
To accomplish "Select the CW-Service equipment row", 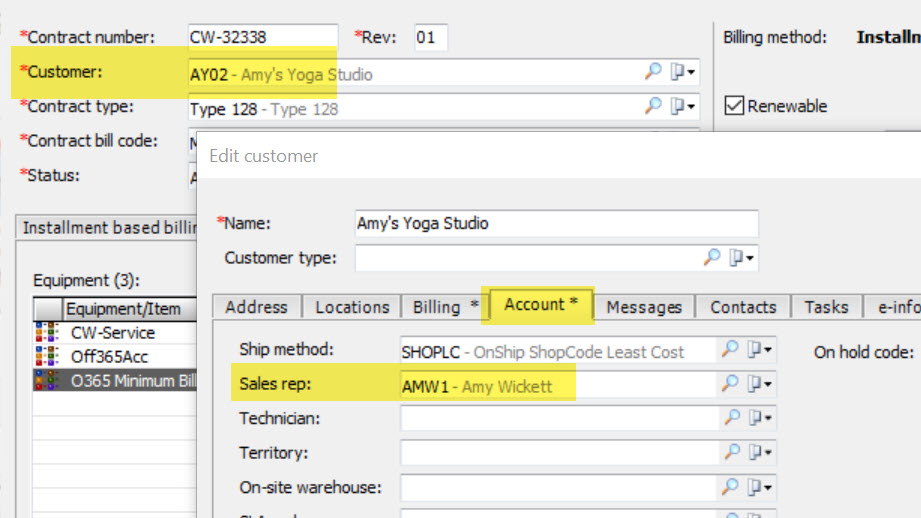I will pos(115,332).
